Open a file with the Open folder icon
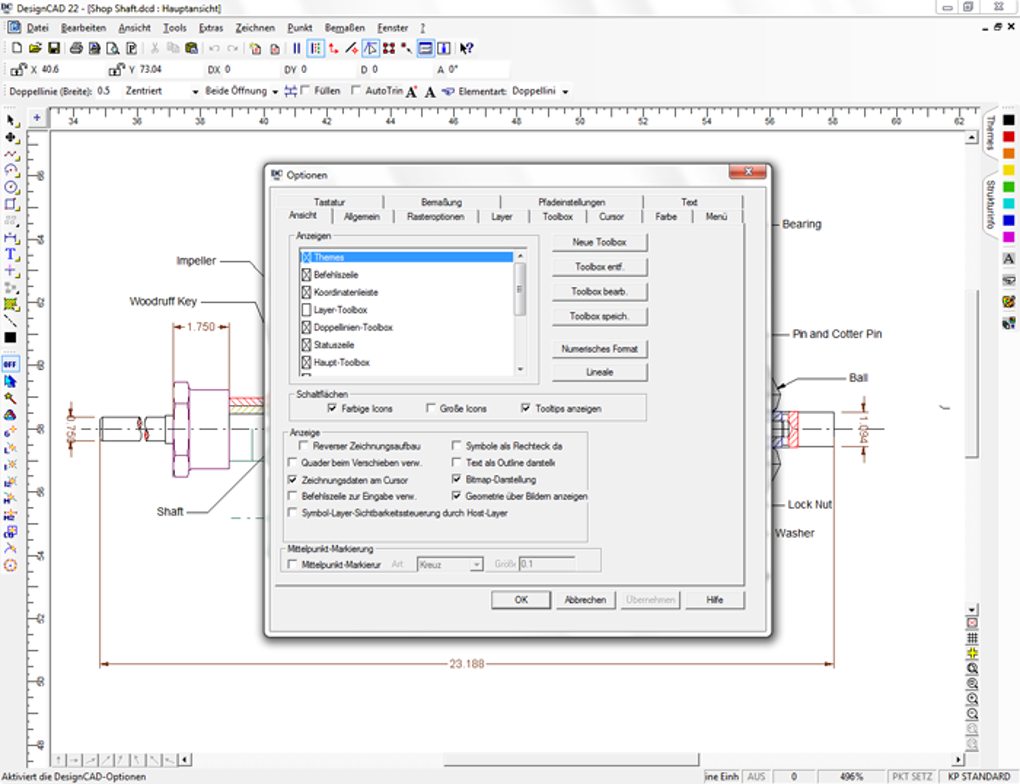The image size is (1020, 784). tap(35, 47)
